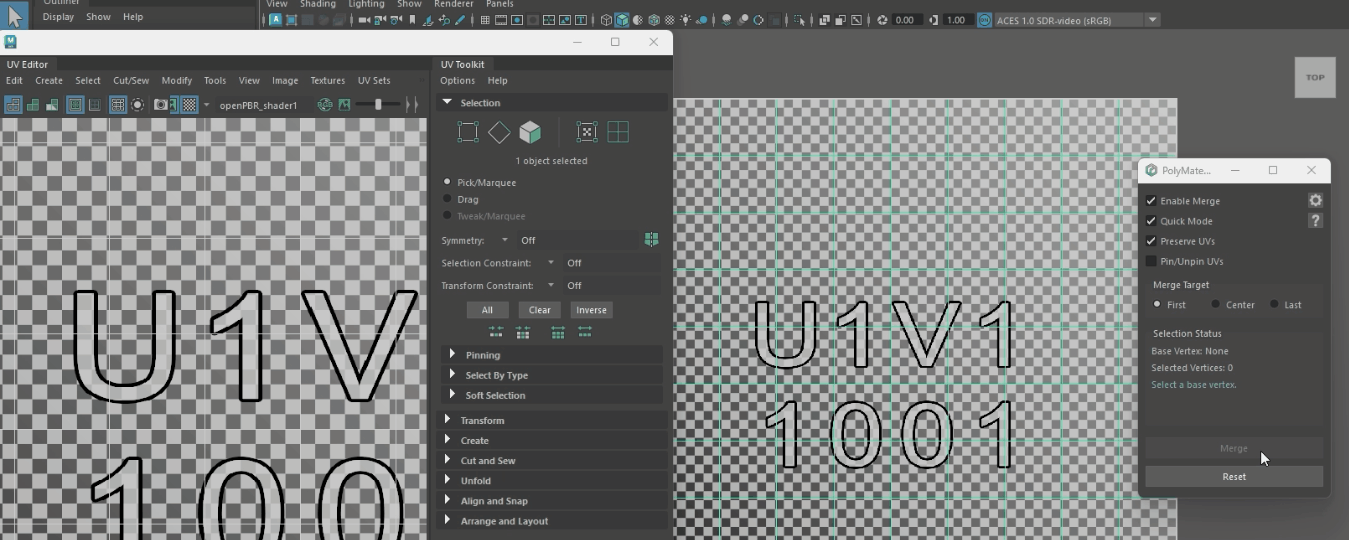Click the texture dimming slider
The height and width of the screenshot is (540, 1349).
coord(378,105)
